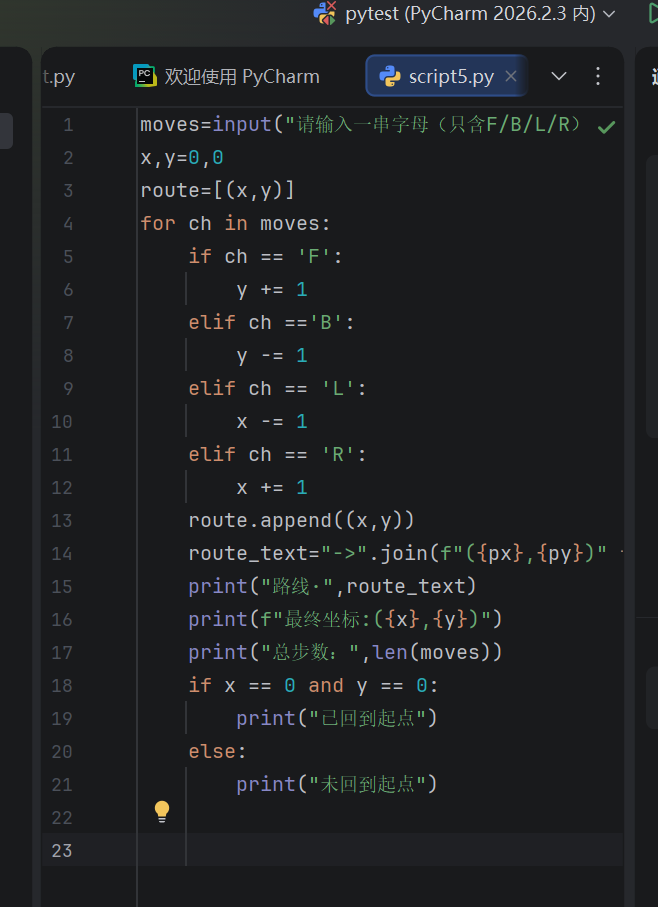658x907 pixels.
Task: Click the print("总步数：",len(moves)) line
Action: (x=345, y=652)
